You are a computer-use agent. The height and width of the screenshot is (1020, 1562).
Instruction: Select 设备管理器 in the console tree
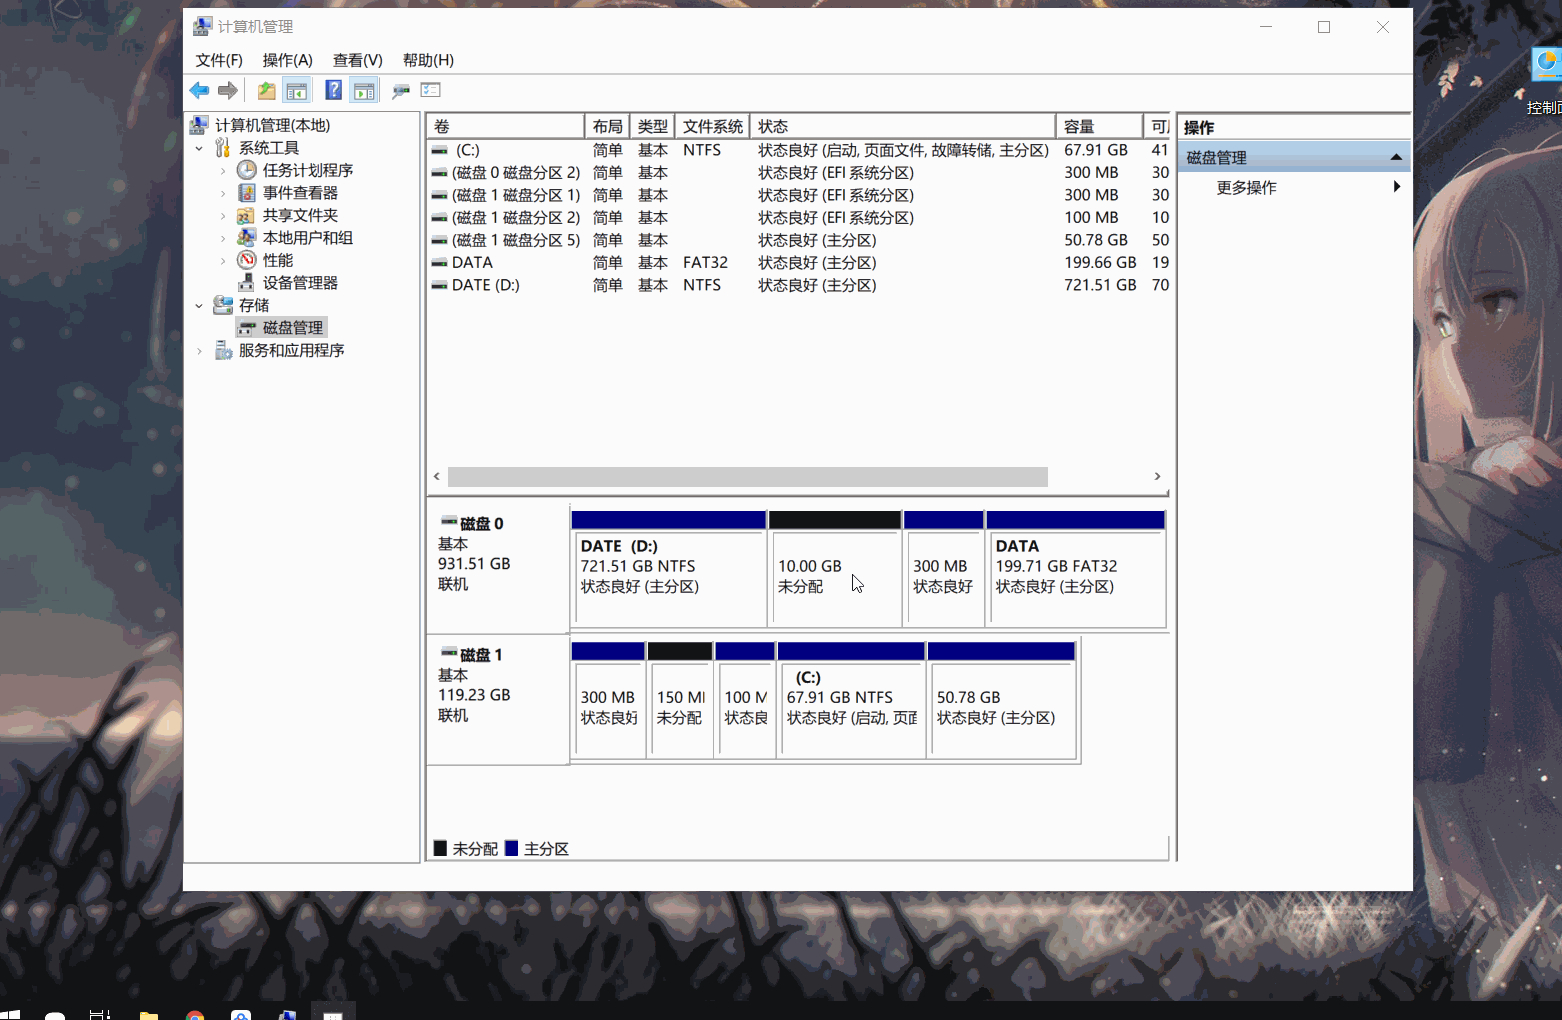click(300, 283)
